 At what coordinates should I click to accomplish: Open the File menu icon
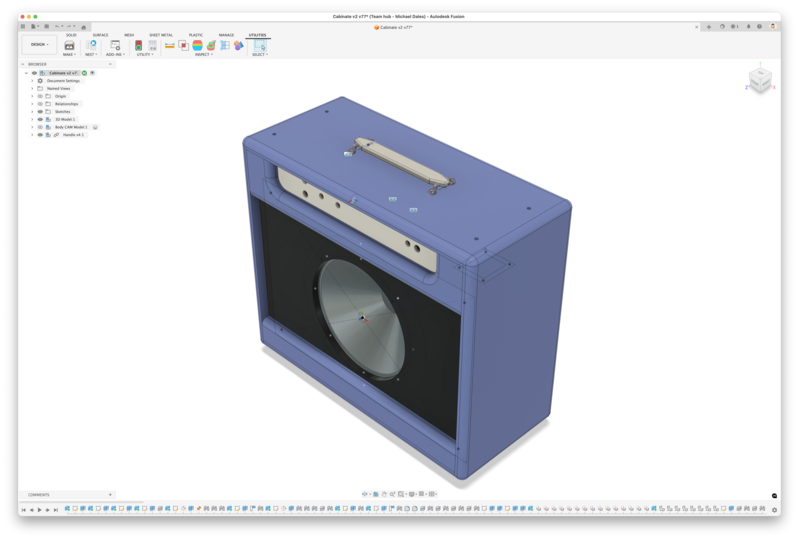click(34, 26)
